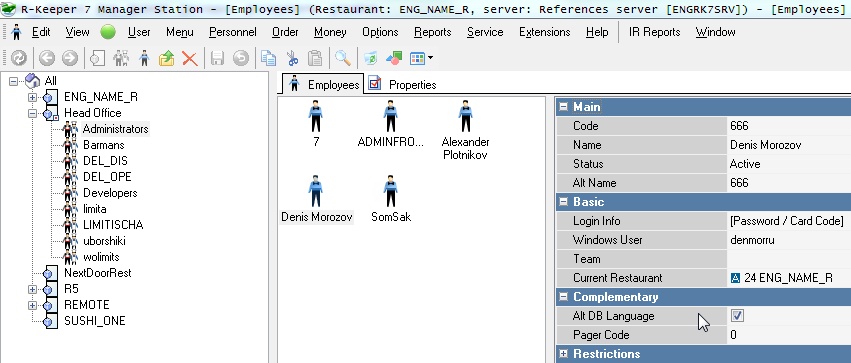This screenshot has height=363, width=851.
Task: Click the employee icon left of Edit
Action: point(16,32)
